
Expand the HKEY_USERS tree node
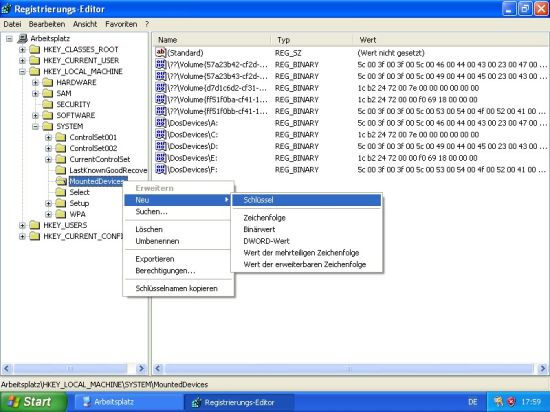click(22, 225)
